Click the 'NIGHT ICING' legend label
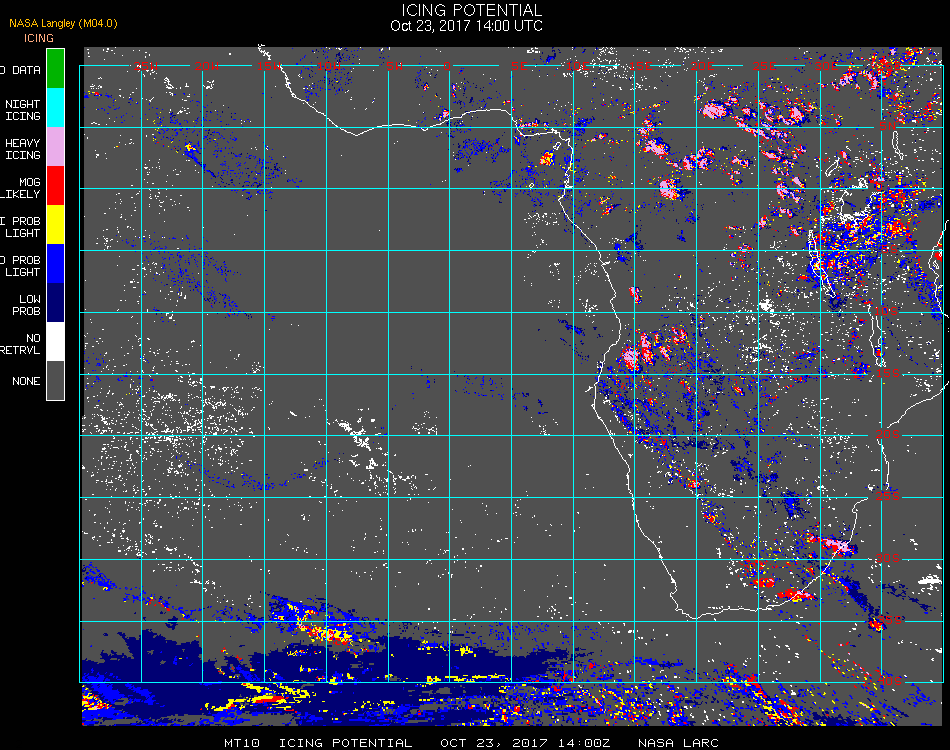 [22, 110]
